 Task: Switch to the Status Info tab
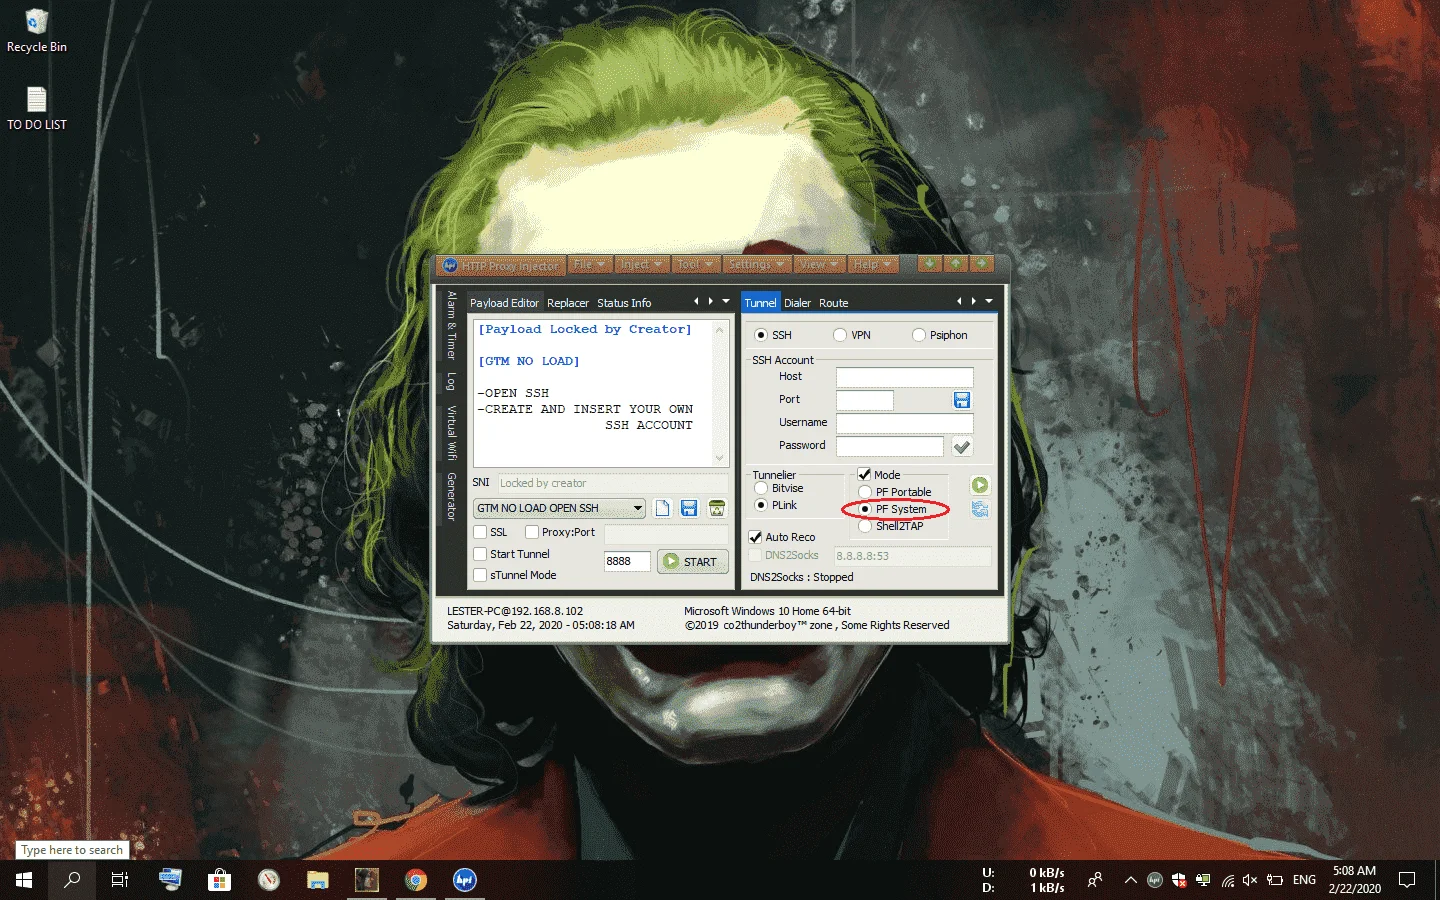(x=624, y=303)
